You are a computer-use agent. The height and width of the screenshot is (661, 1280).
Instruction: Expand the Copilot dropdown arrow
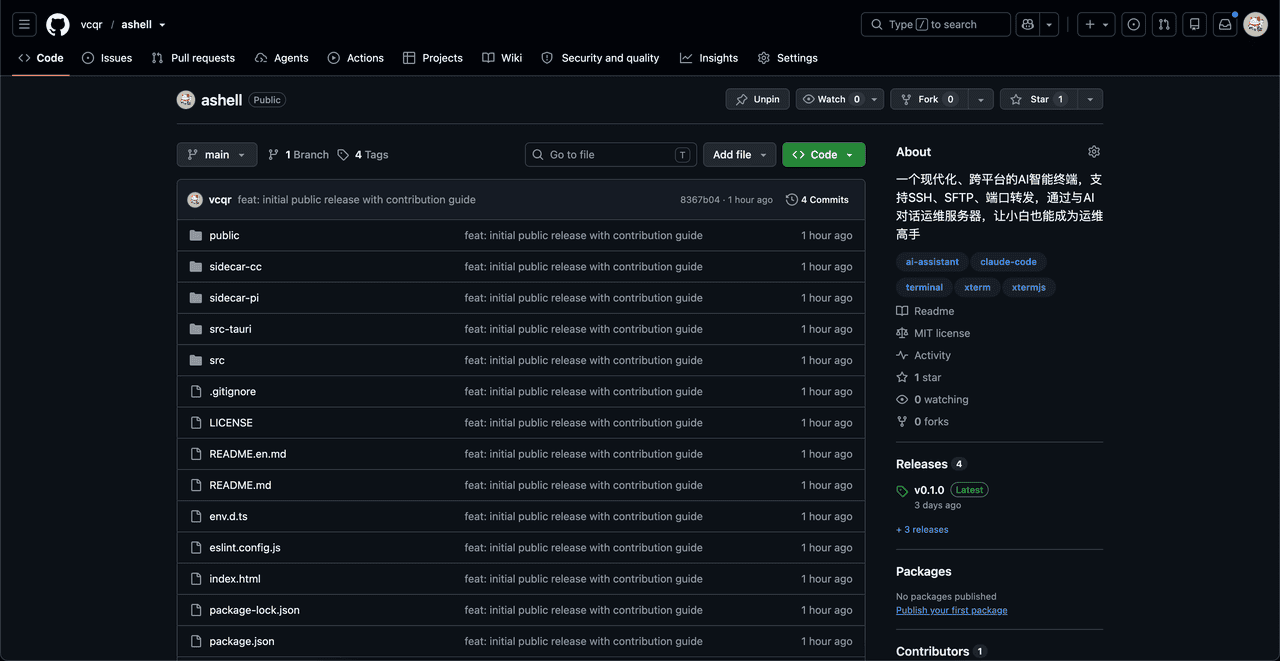(x=1049, y=25)
